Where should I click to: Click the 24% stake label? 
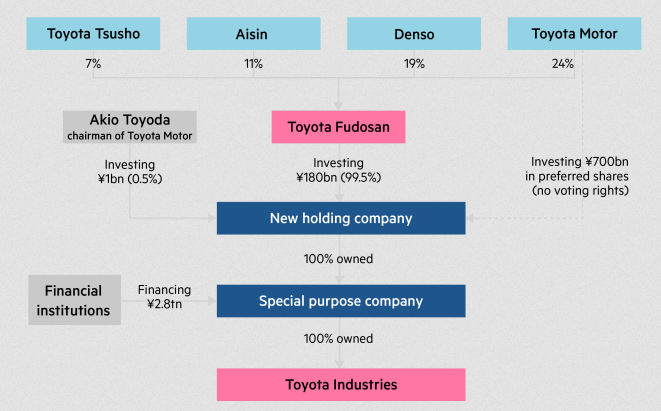pos(562,64)
